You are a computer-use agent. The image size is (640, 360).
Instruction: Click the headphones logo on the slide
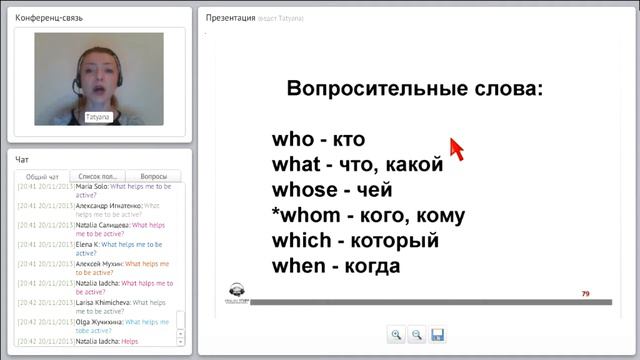coord(237,293)
